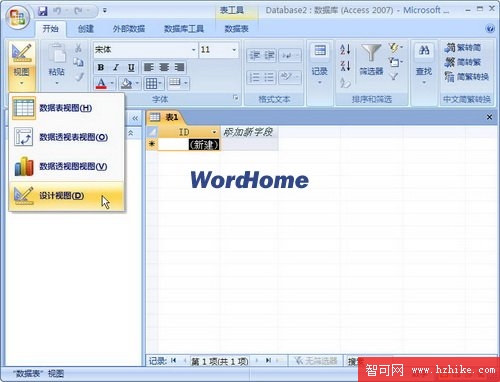Select 数据表视图(H) from view menu
The height and width of the screenshot is (382, 500).
tap(67, 108)
